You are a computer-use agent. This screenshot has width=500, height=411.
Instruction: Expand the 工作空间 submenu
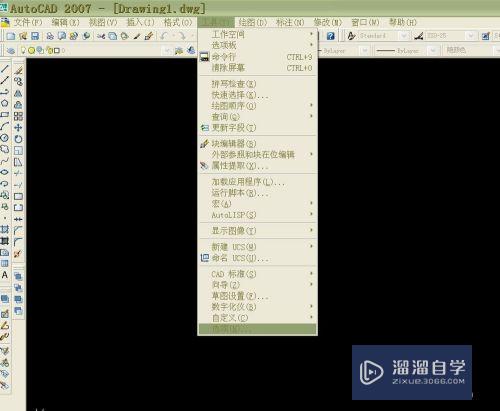pos(257,34)
